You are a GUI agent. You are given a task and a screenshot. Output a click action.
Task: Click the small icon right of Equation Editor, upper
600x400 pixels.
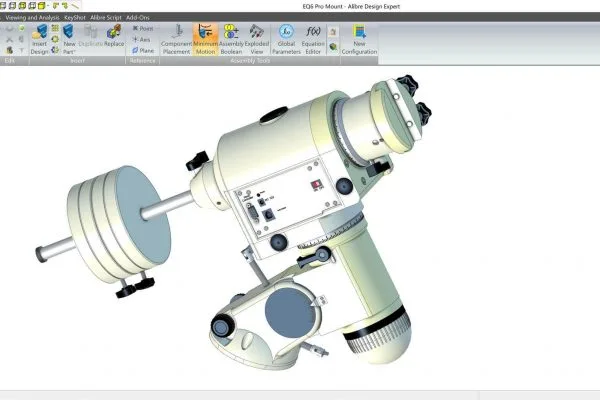click(x=333, y=32)
